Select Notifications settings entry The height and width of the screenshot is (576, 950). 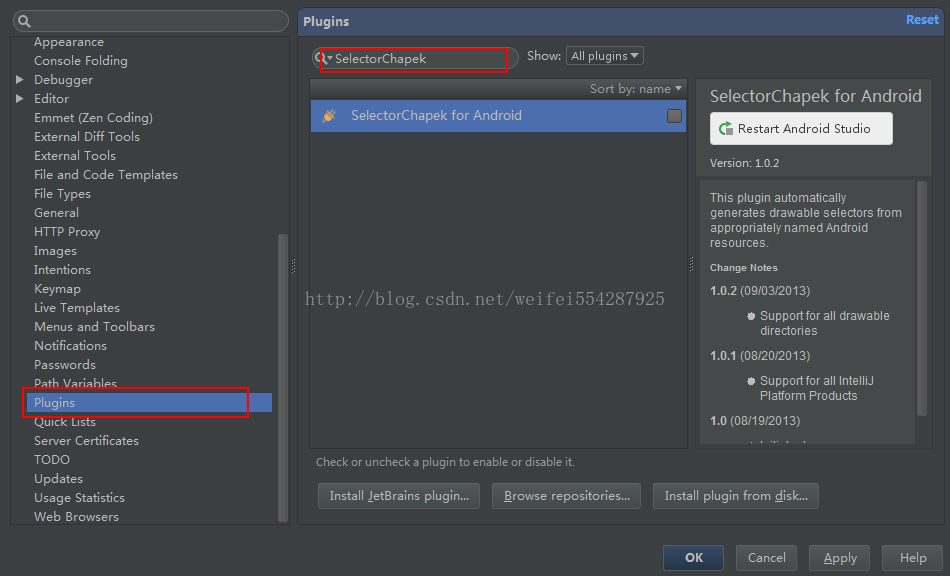(70, 346)
